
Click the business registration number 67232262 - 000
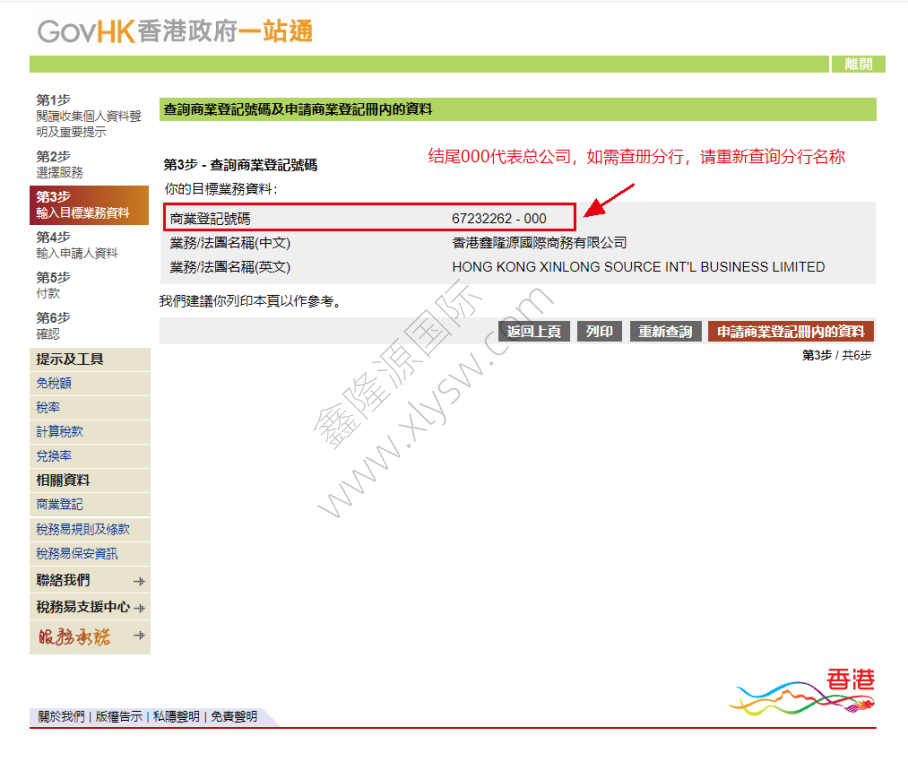click(x=499, y=218)
